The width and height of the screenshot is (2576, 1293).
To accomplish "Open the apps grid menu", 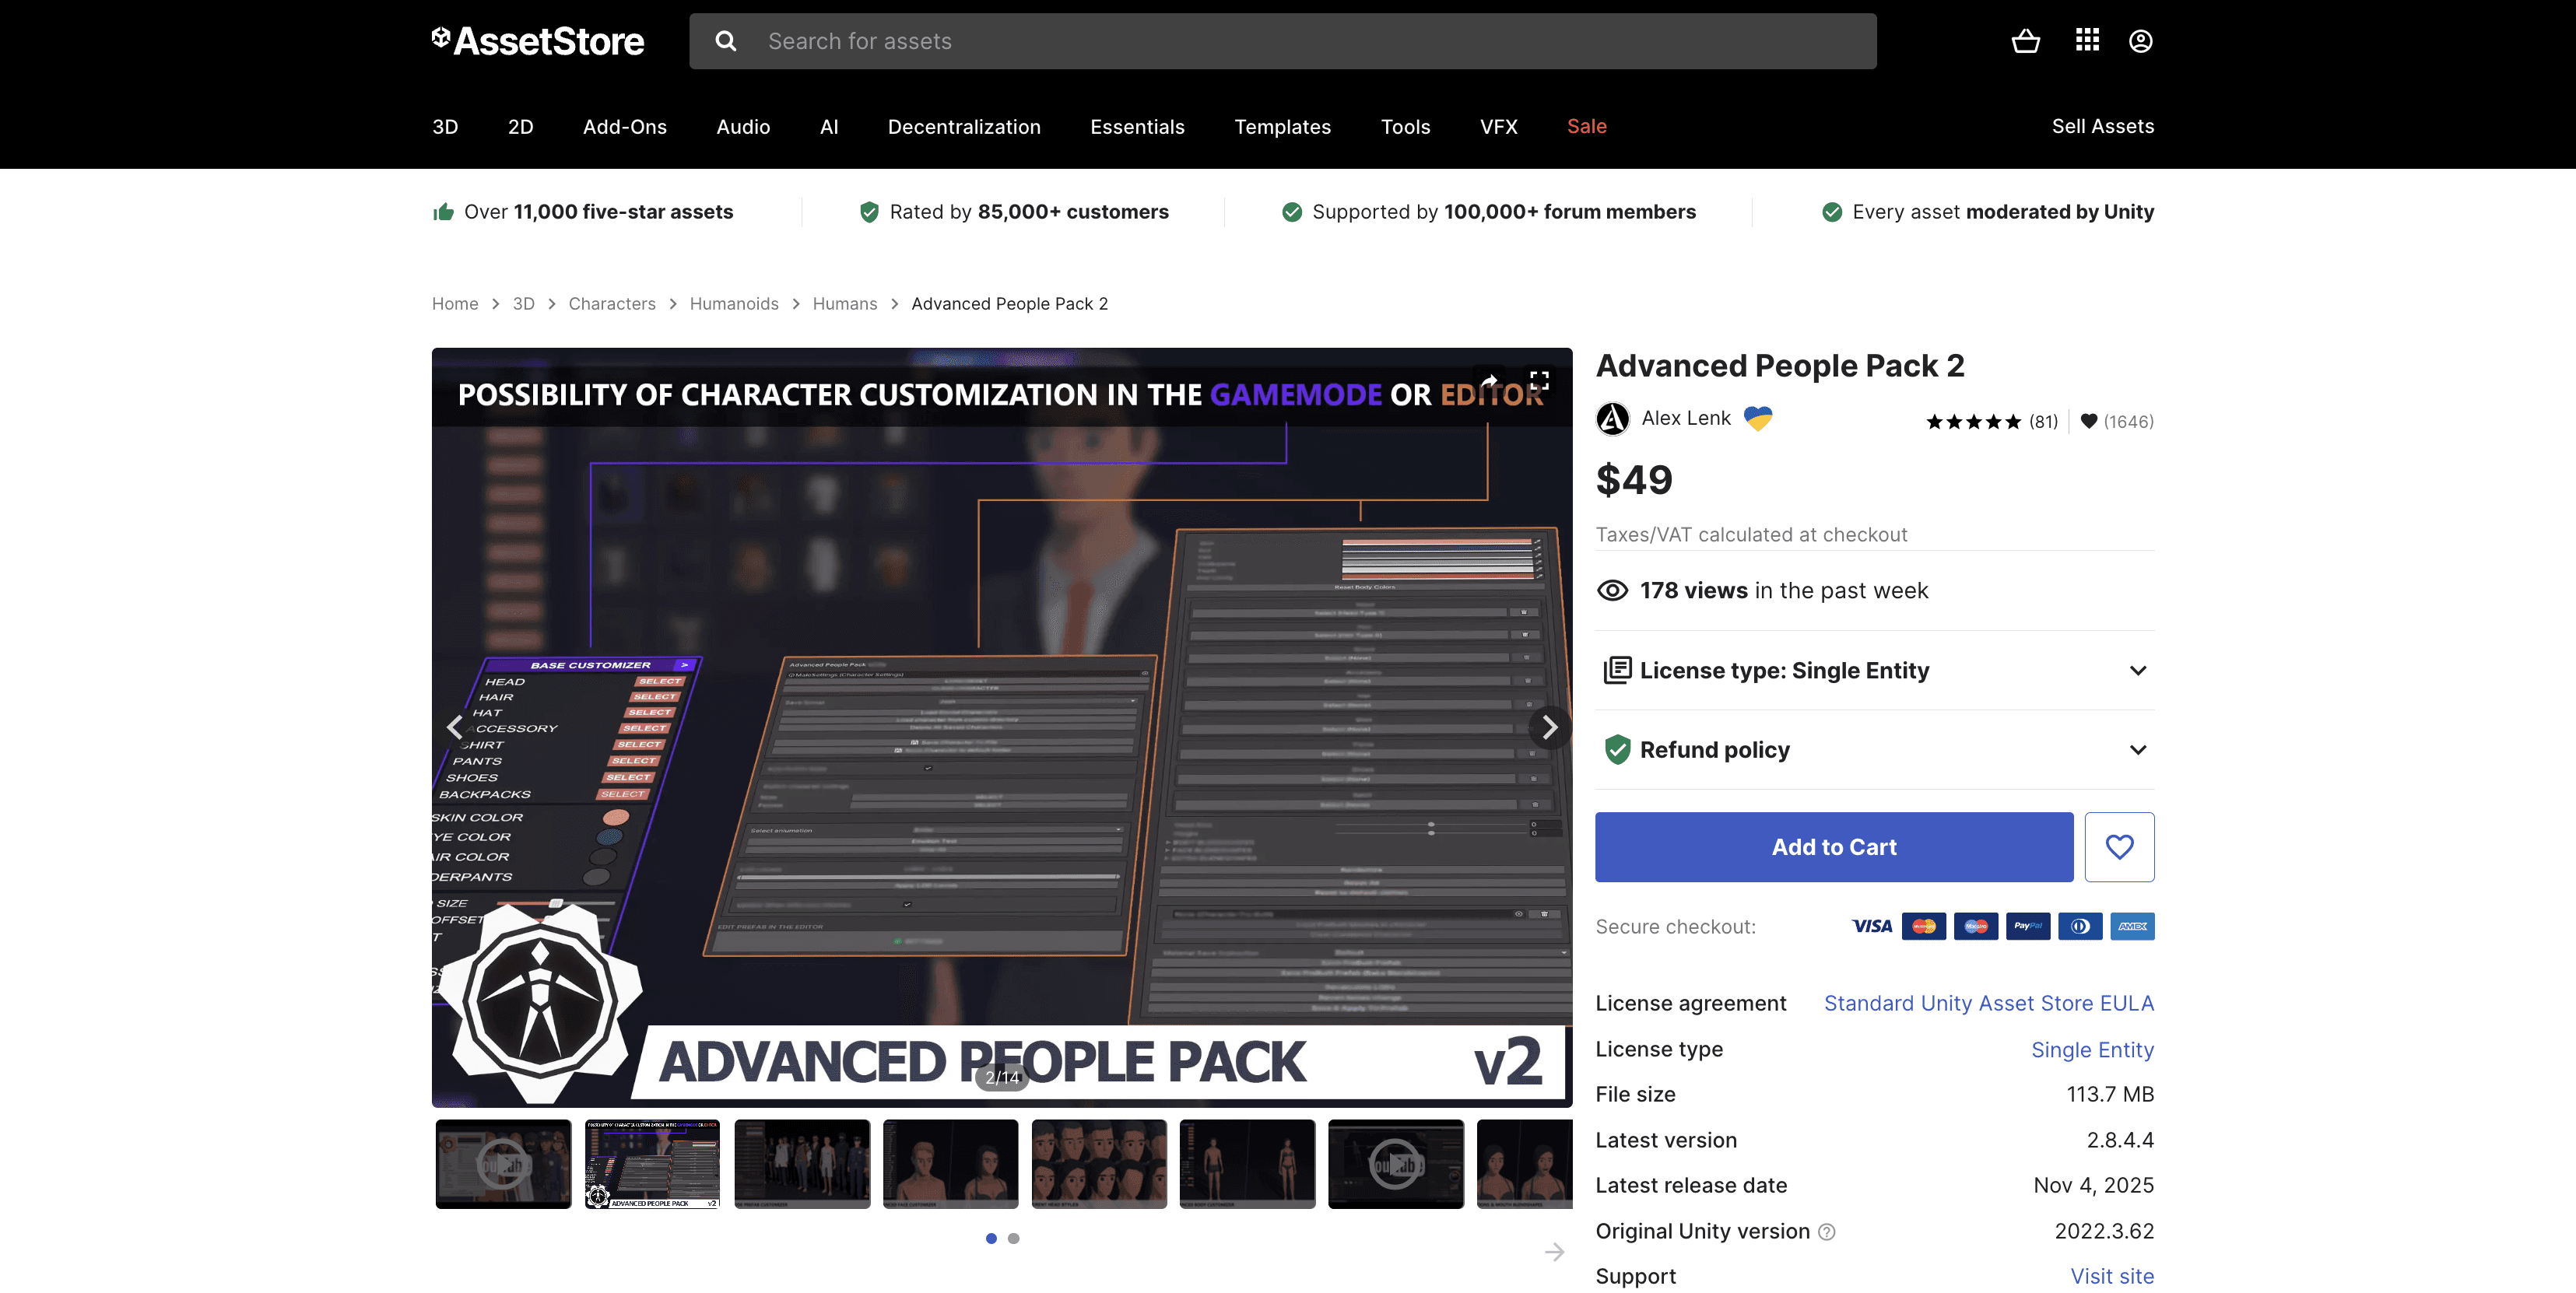I will click(x=2087, y=40).
